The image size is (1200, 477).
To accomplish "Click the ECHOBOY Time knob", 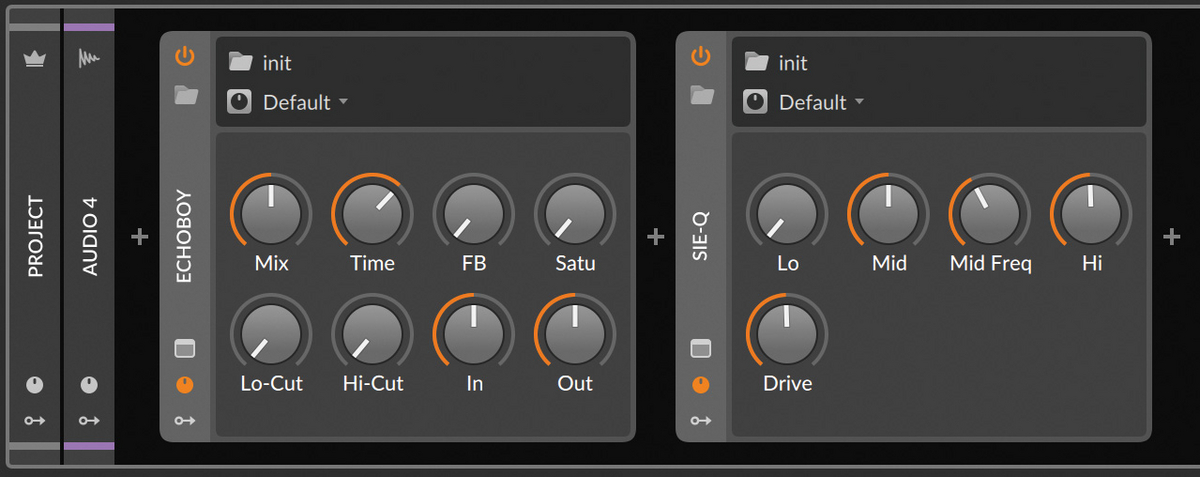I will pyautogui.click(x=372, y=213).
